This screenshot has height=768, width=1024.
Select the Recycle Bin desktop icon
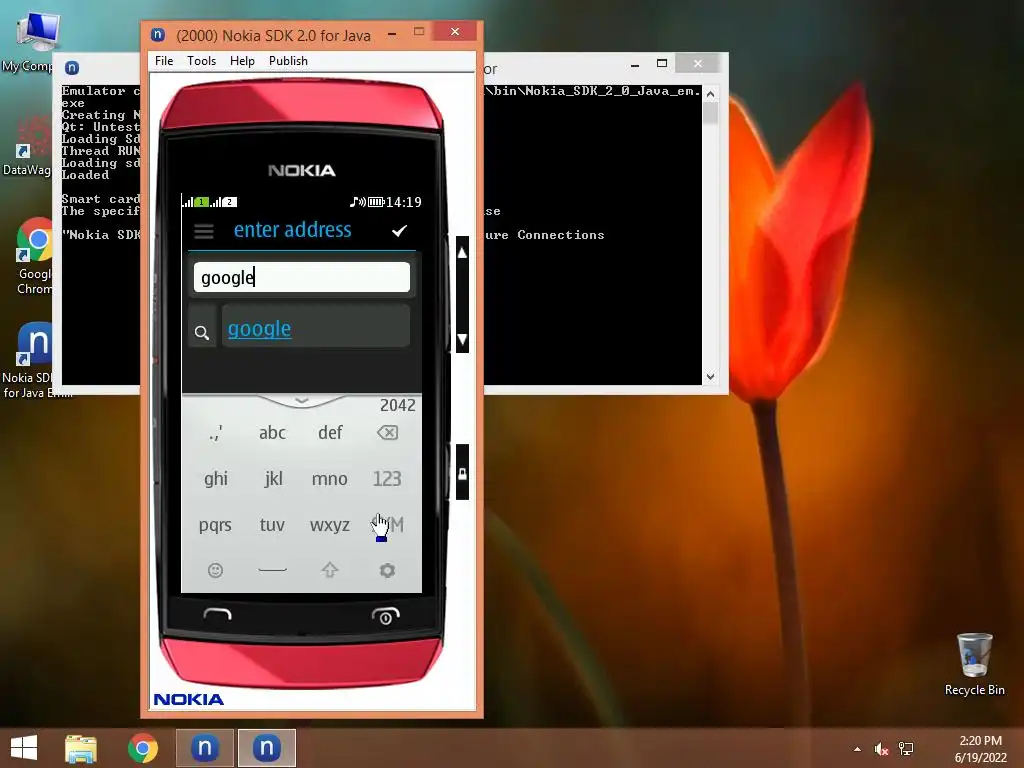point(974,664)
